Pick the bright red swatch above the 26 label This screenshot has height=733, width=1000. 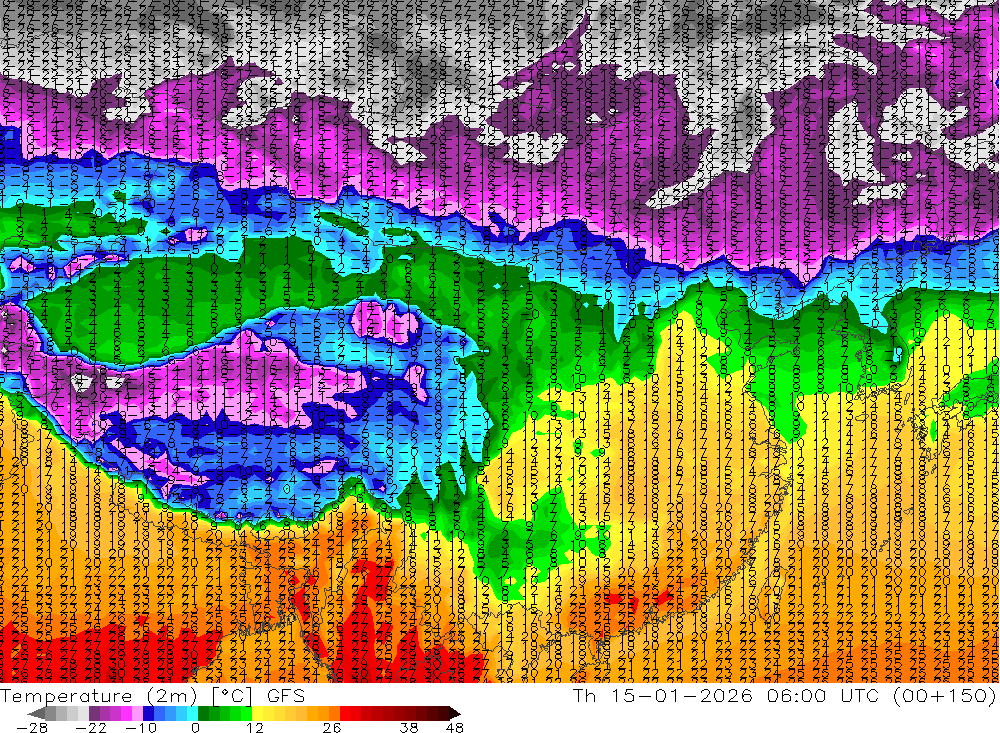click(x=345, y=713)
